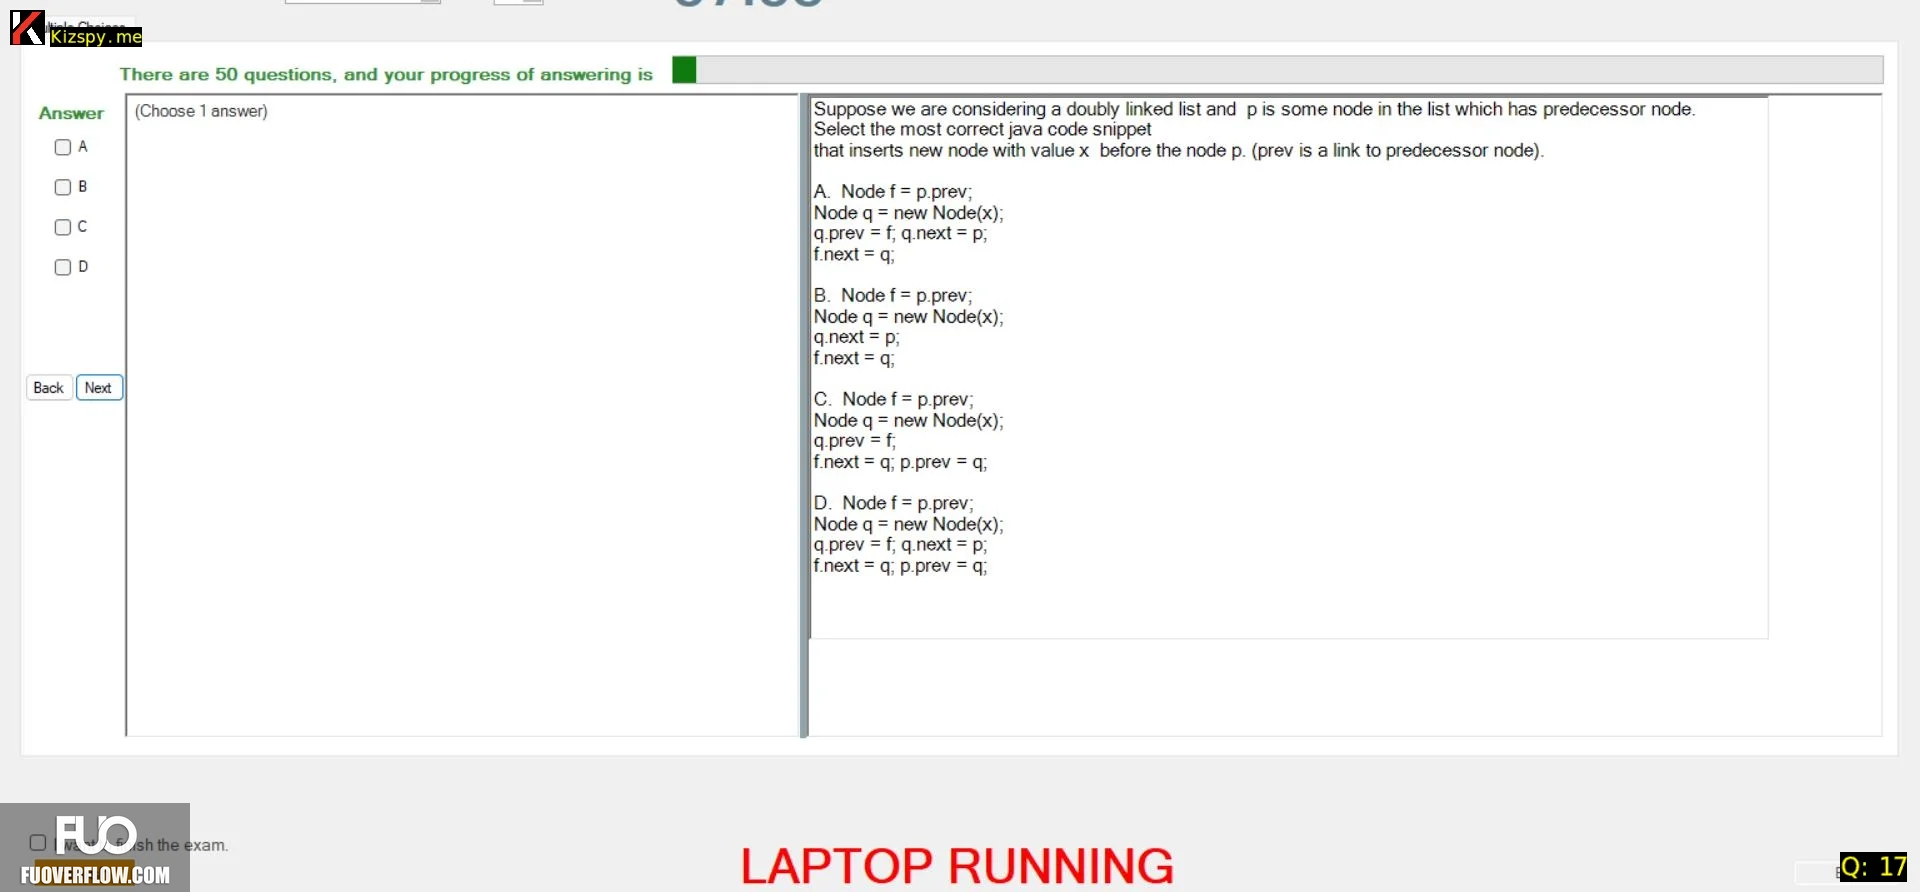Check answer option D
Screen dimensions: 1920x892
[x=63, y=267]
